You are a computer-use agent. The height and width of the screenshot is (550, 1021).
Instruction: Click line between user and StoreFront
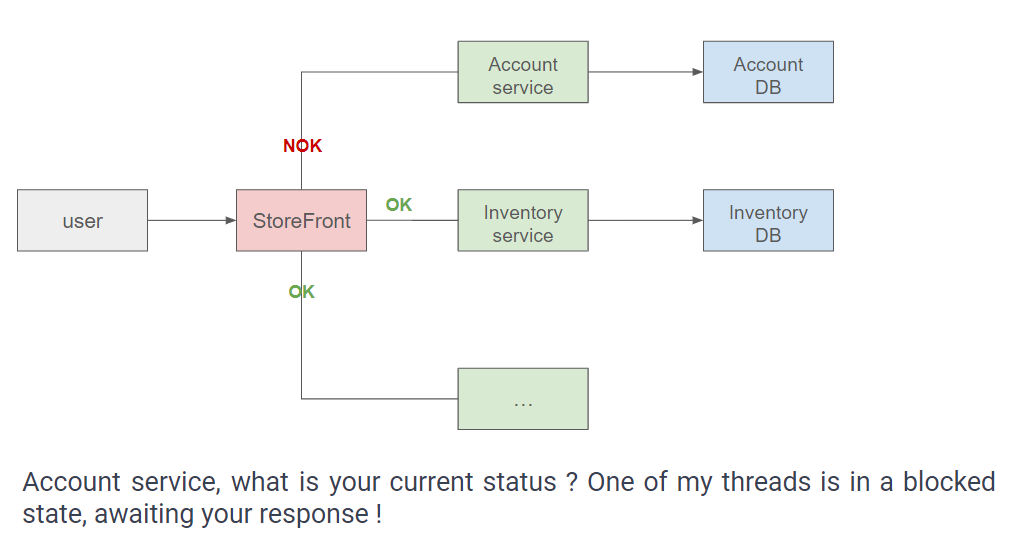point(187,221)
